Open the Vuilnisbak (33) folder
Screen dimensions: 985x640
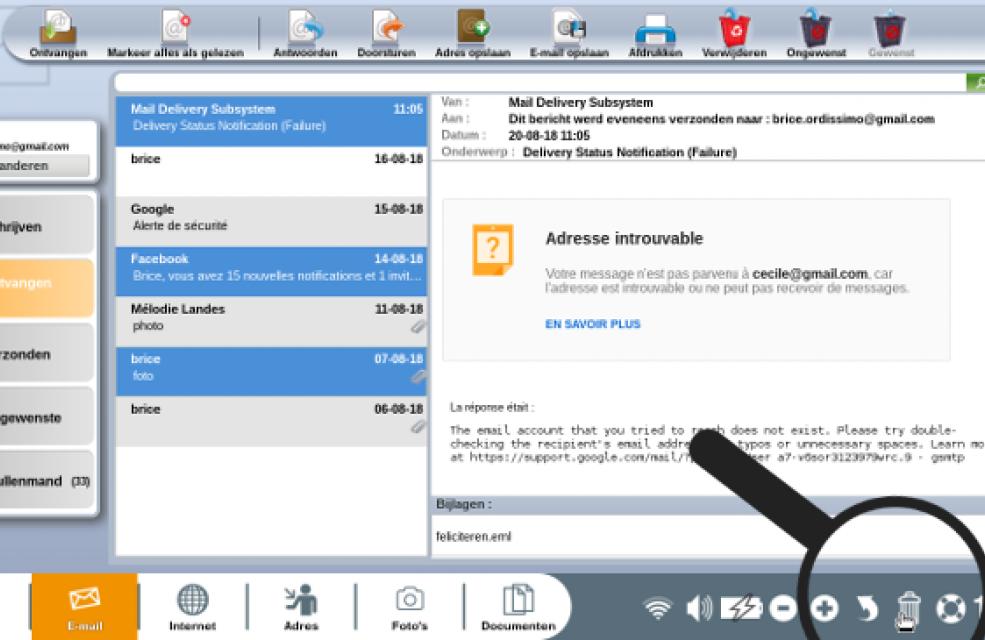(46, 481)
